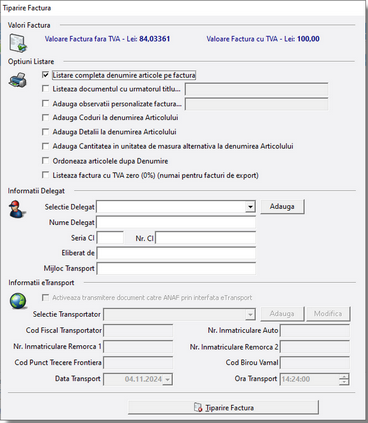Enable Listeaza documentul cu urmatorul titlu checkbox

coord(45,89)
